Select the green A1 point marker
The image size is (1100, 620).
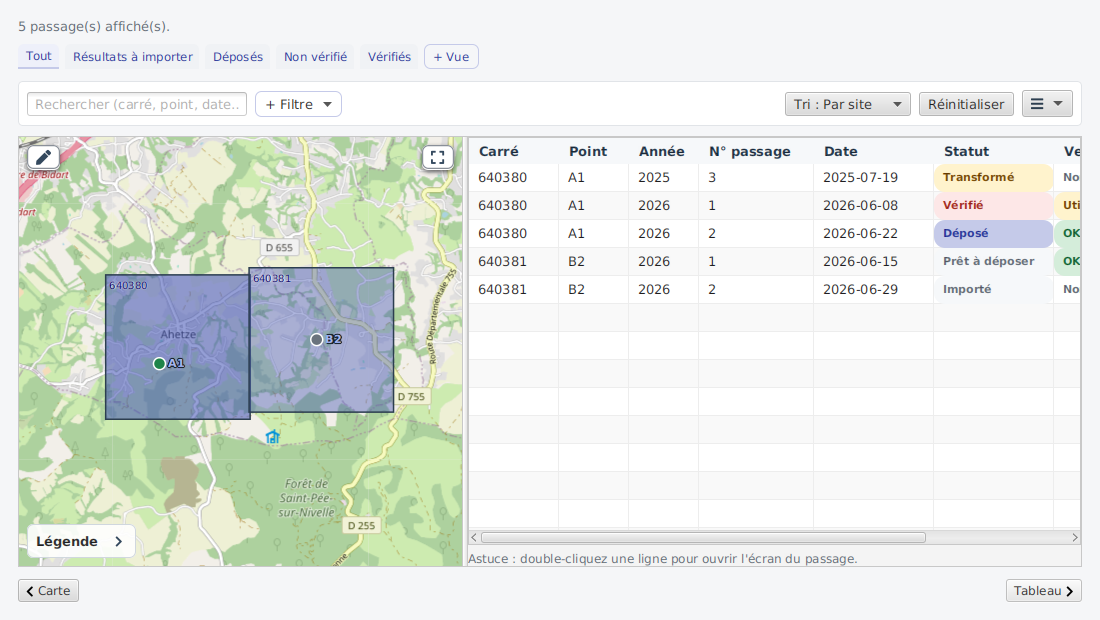point(159,363)
